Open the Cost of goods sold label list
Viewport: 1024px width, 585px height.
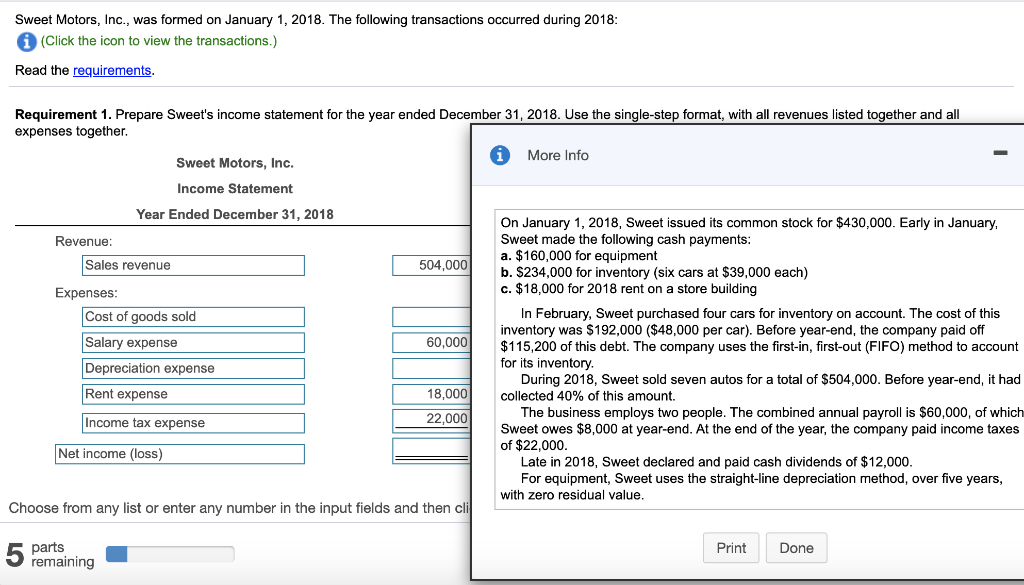click(x=192, y=316)
